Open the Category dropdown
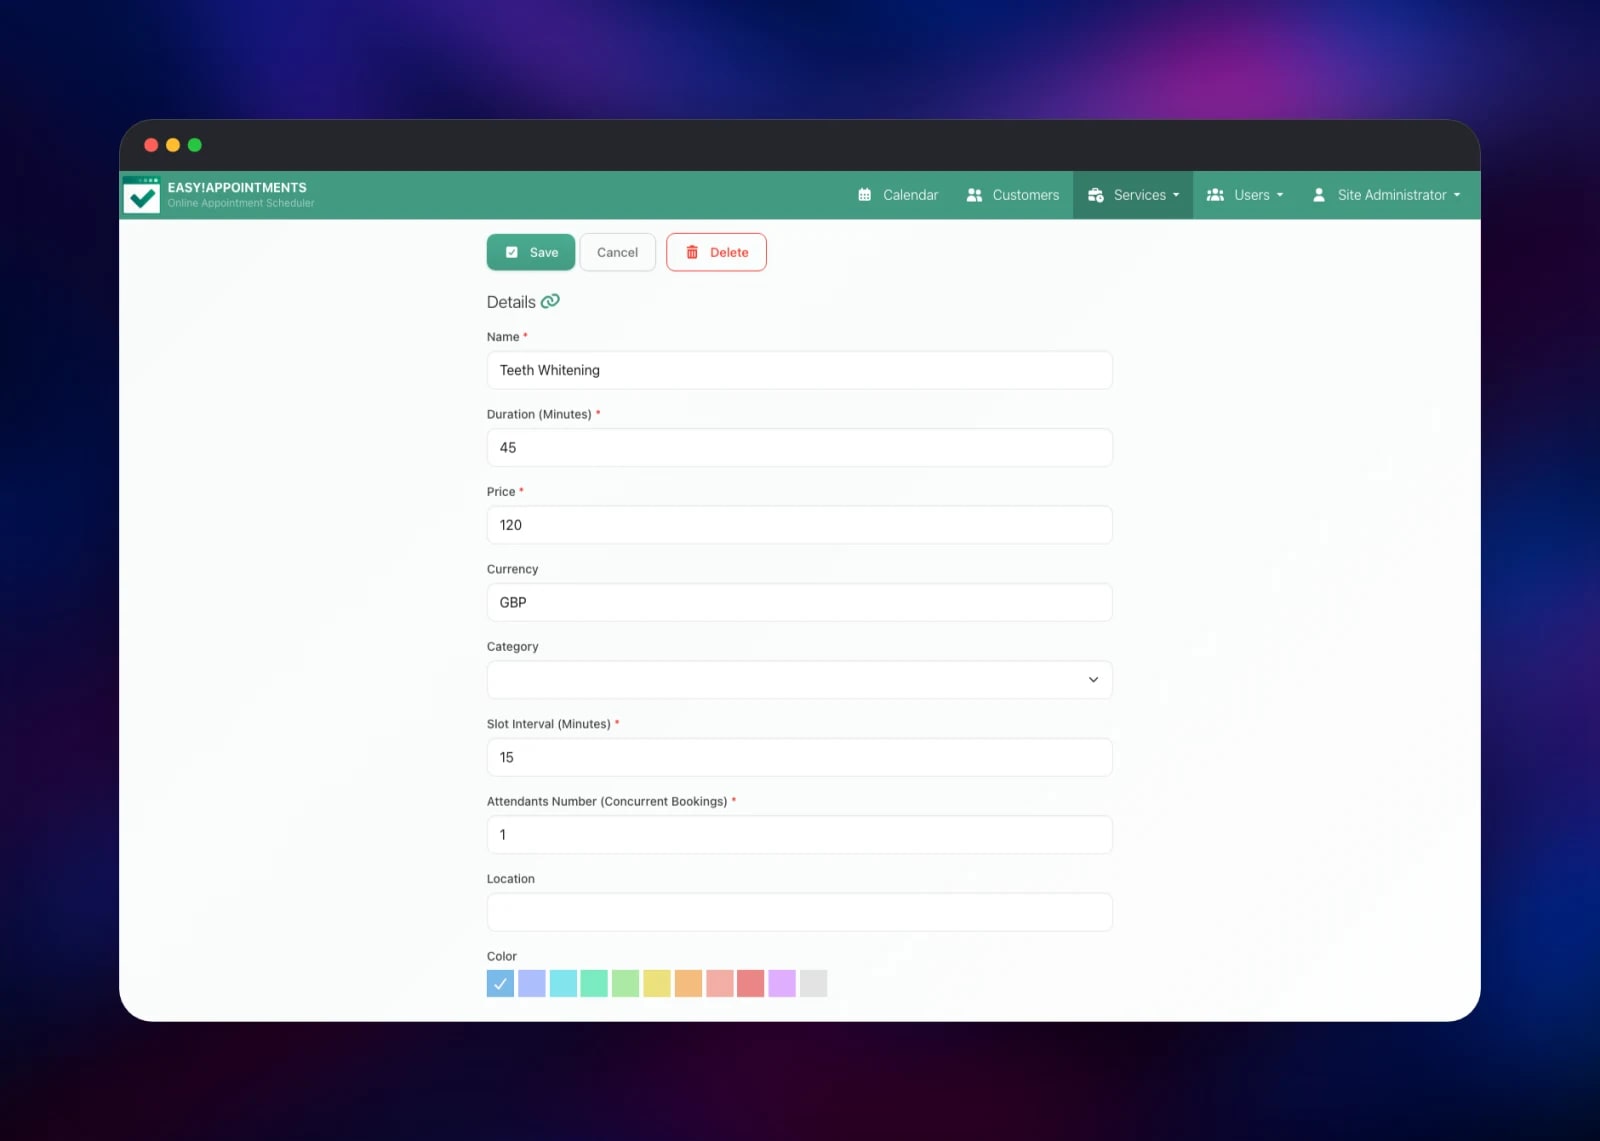Image resolution: width=1600 pixels, height=1141 pixels. click(x=799, y=680)
